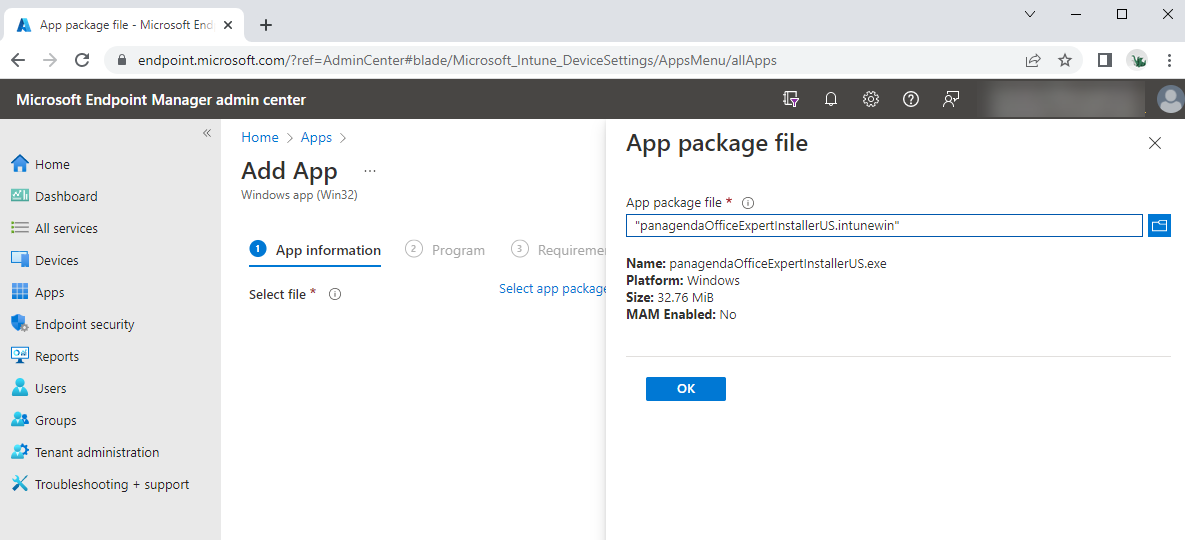Screen dimensions: 1185x540
Task: Open the feedback icon in header
Action: (951, 99)
